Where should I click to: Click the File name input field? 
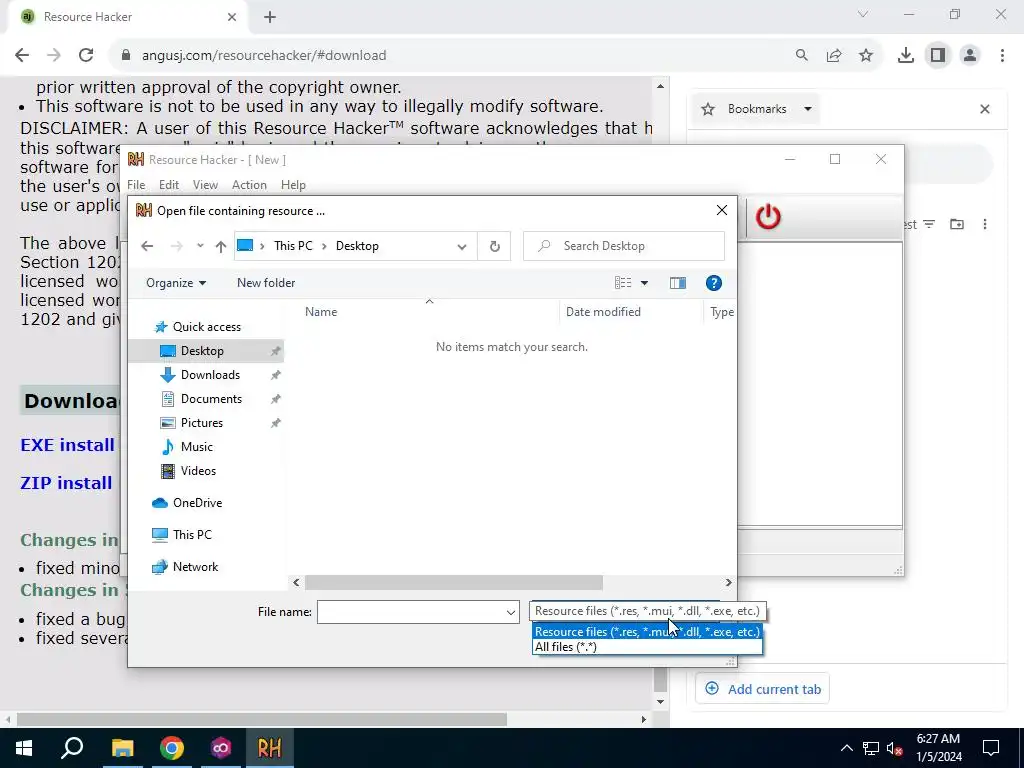pyautogui.click(x=410, y=612)
